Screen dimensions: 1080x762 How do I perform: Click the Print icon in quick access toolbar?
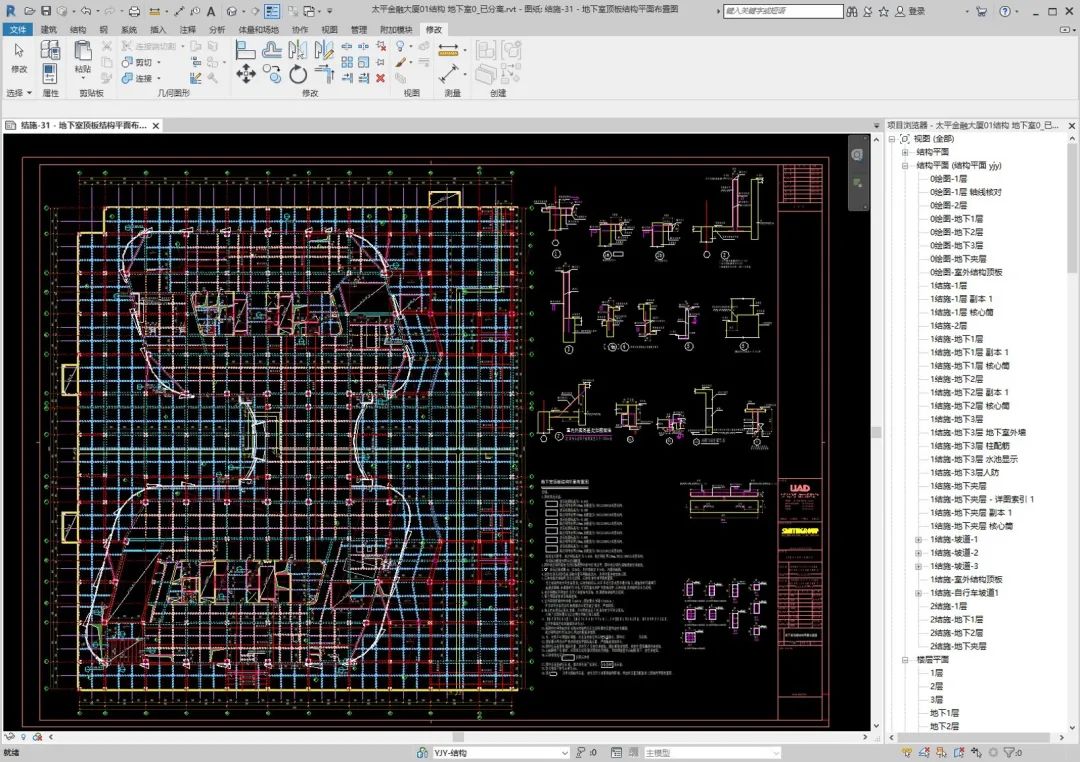134,11
